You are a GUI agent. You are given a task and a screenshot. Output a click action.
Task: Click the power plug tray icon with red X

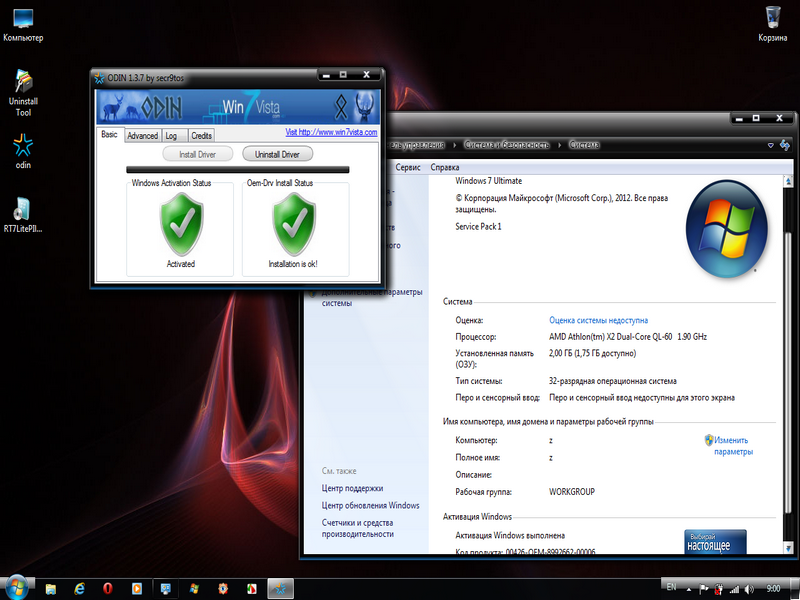tap(719, 589)
